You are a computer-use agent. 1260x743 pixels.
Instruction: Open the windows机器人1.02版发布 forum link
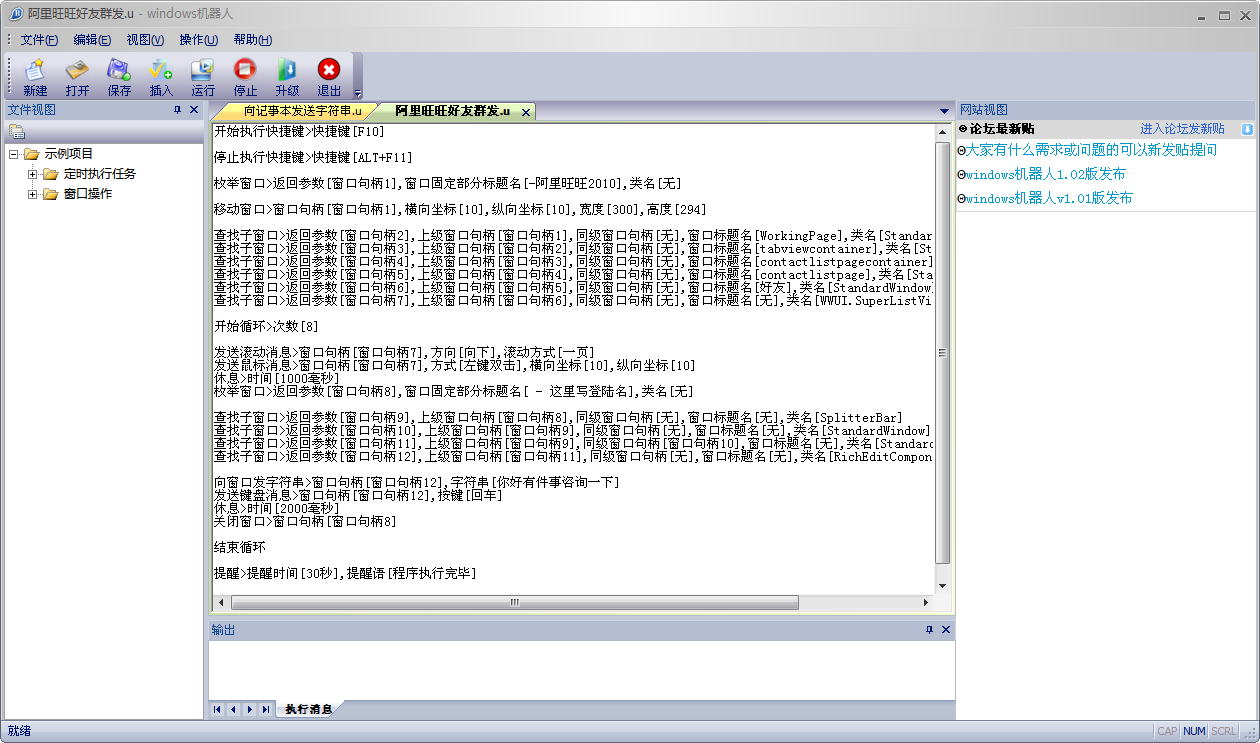[1045, 174]
